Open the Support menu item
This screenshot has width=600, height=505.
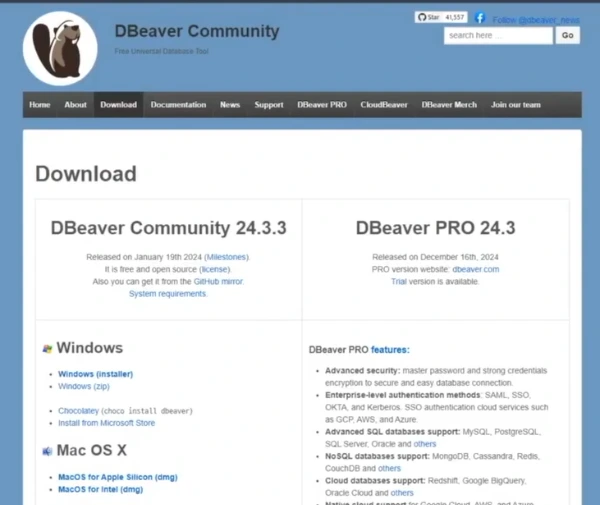269,105
